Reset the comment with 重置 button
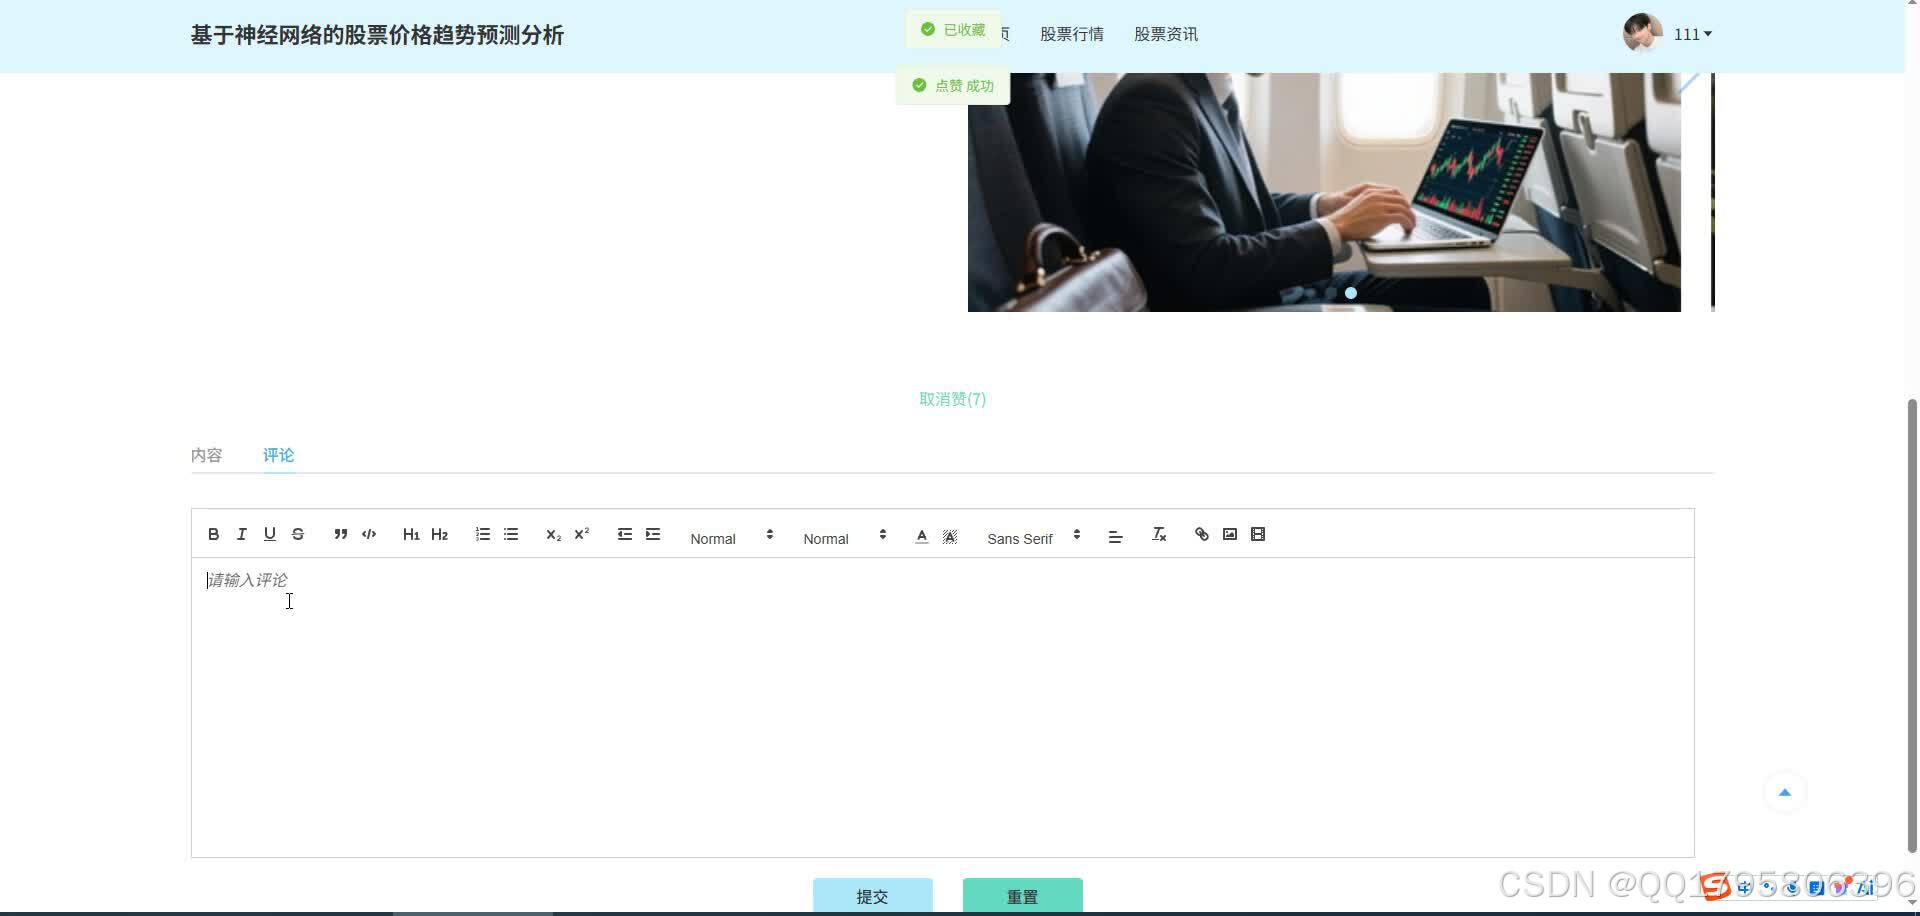1920x916 pixels. [1023, 896]
